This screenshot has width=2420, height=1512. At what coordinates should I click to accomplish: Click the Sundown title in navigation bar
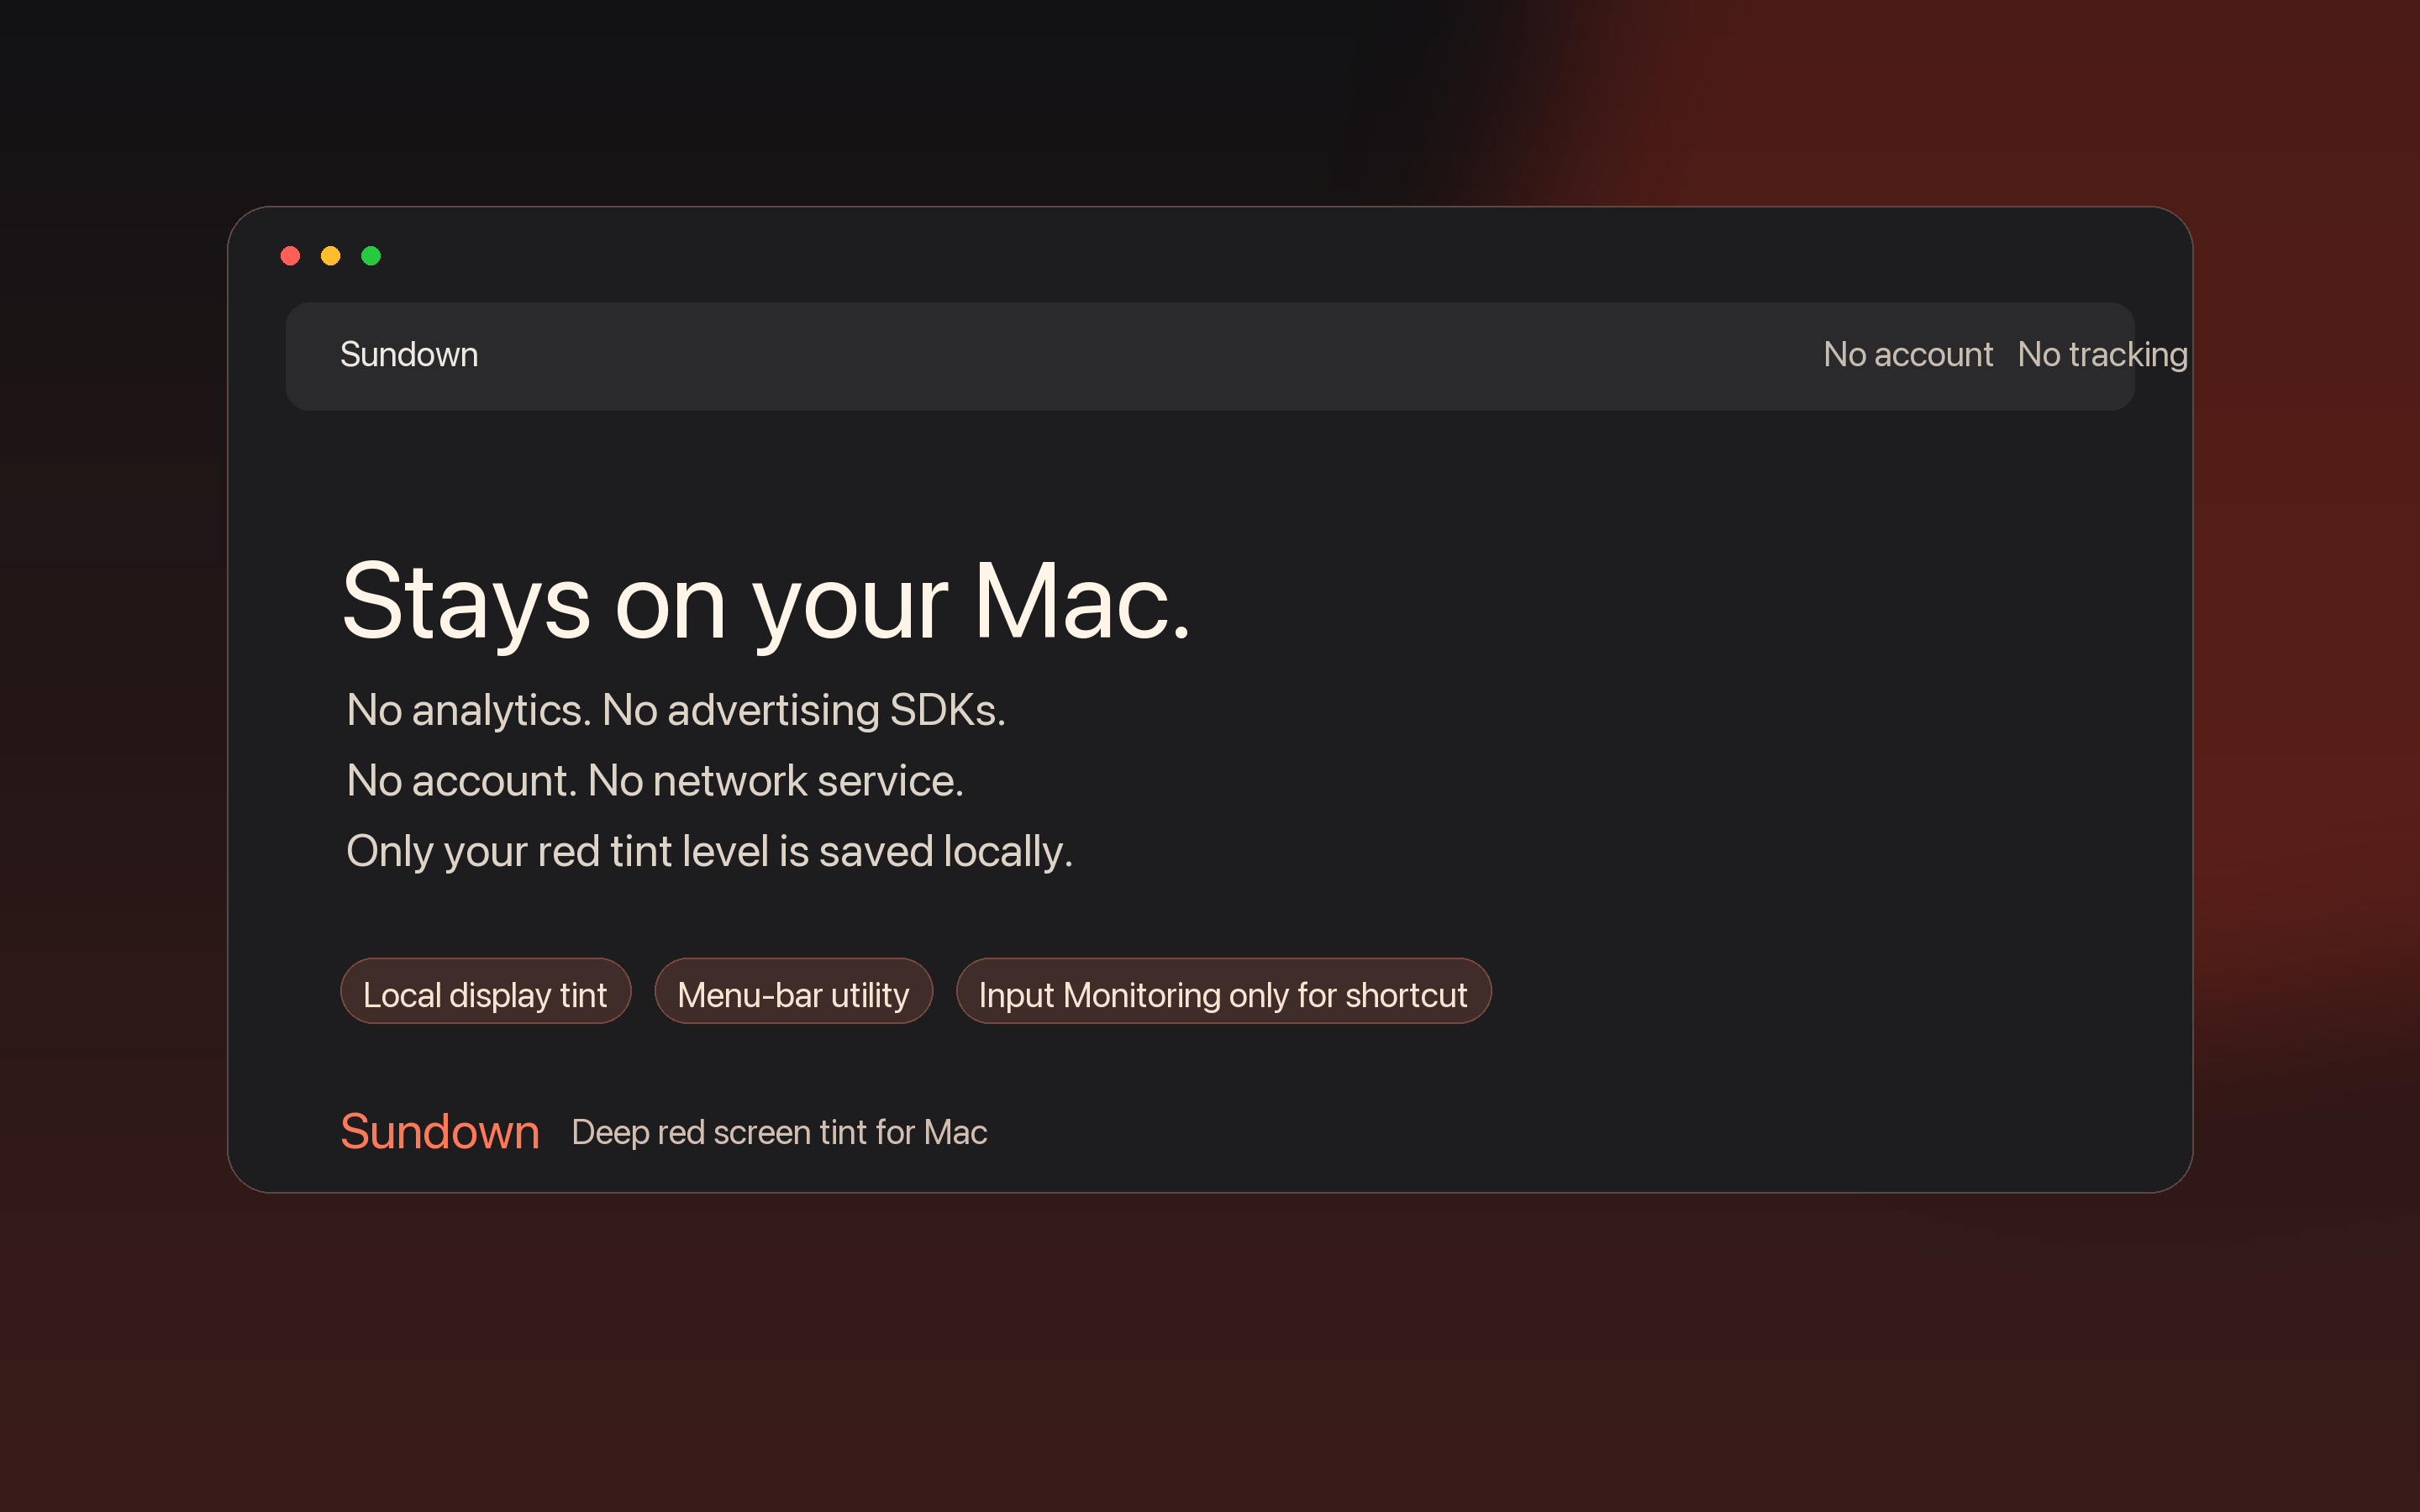(409, 355)
